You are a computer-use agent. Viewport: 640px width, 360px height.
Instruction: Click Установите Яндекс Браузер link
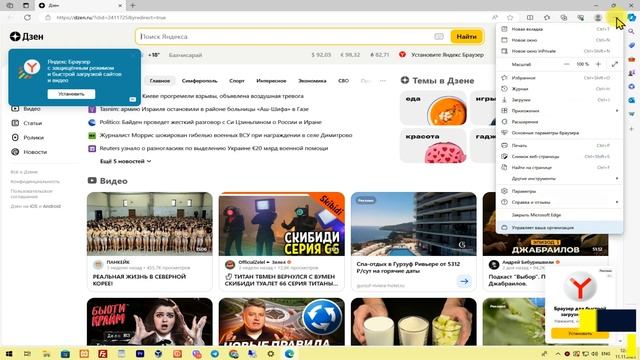pyautogui.click(x=447, y=55)
